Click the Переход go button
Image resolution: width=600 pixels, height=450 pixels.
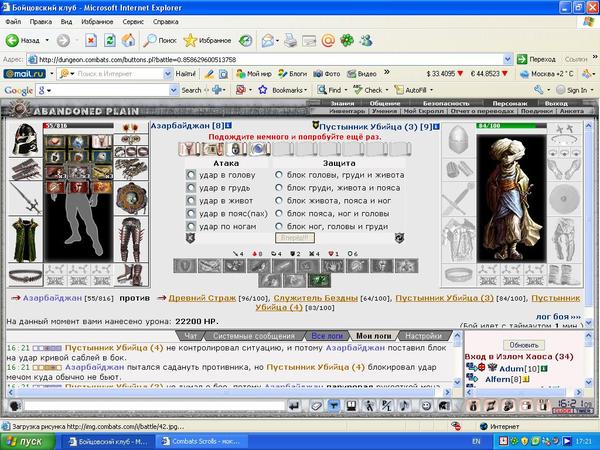pos(536,59)
